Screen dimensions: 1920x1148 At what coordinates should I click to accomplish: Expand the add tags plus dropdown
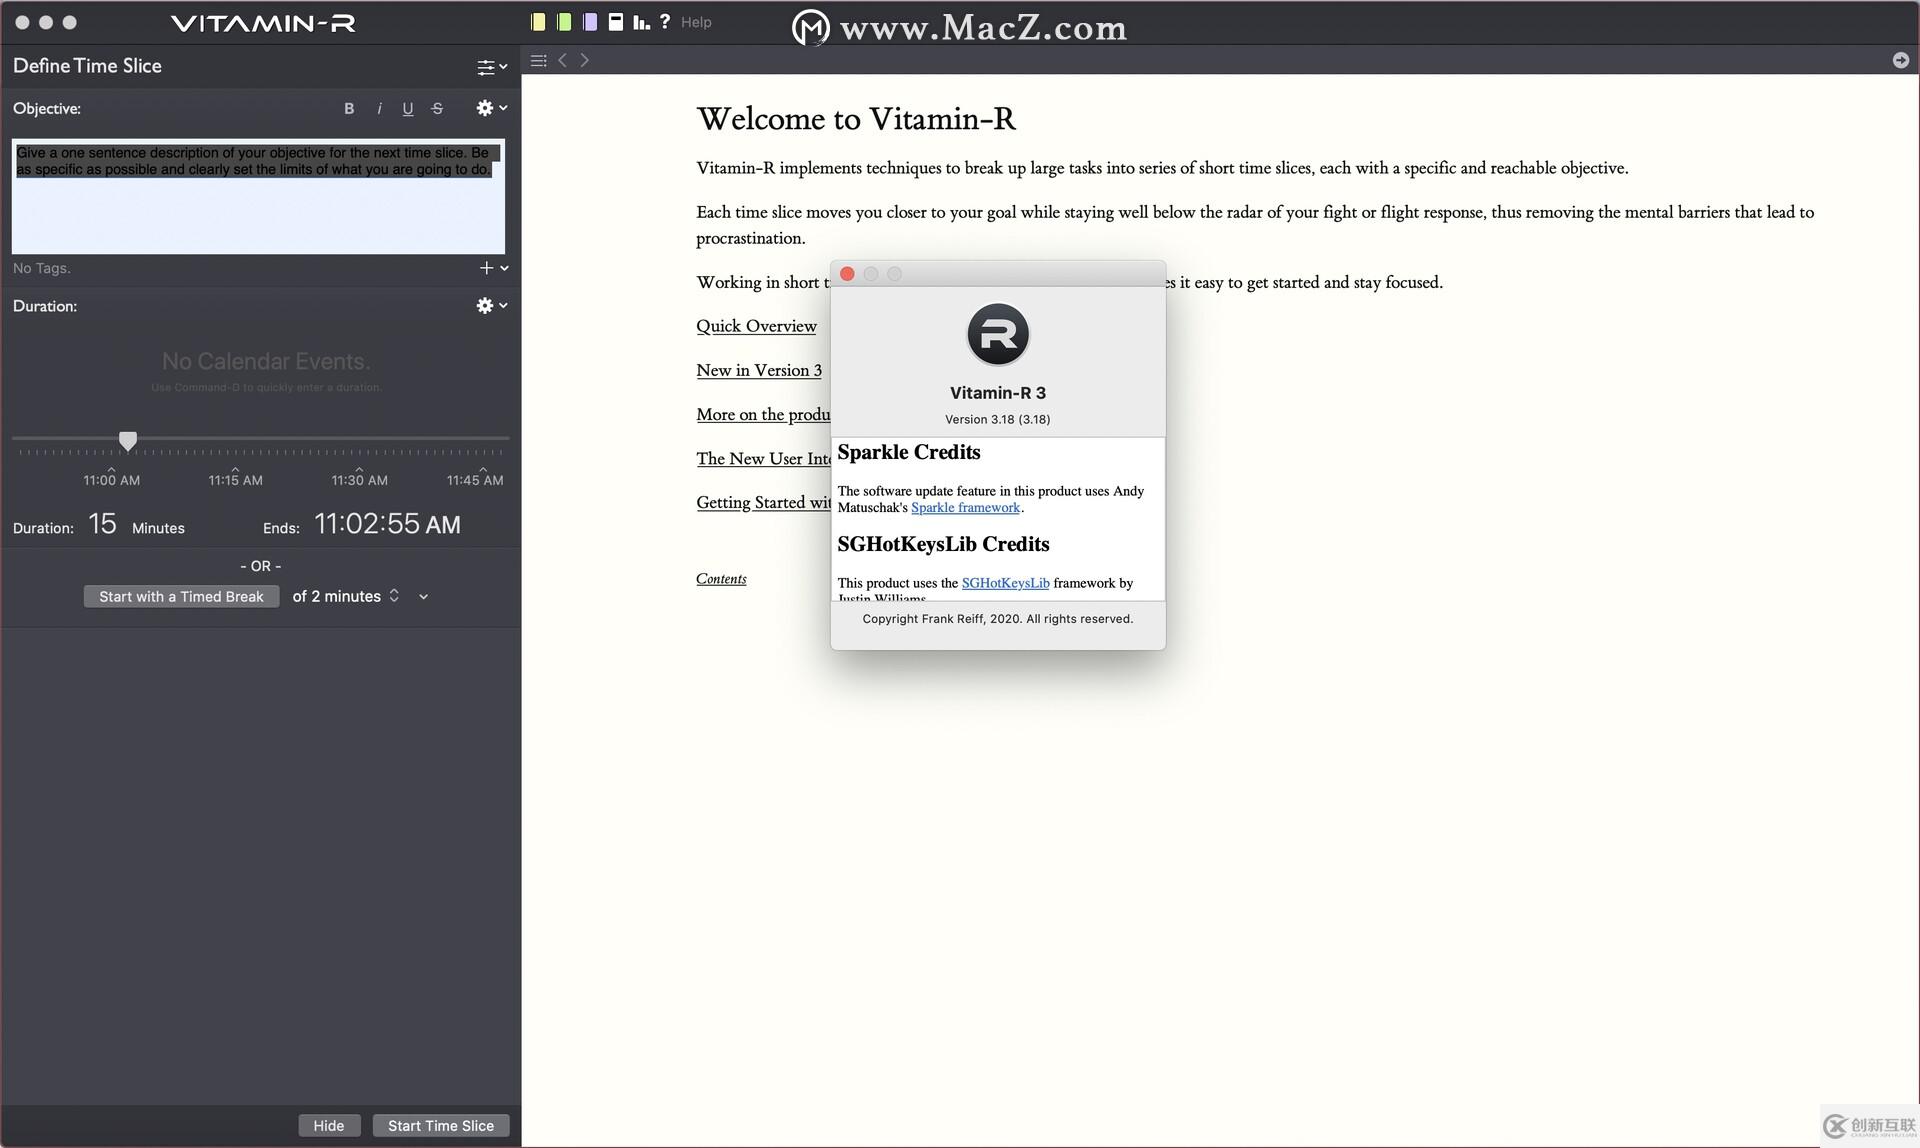click(493, 268)
